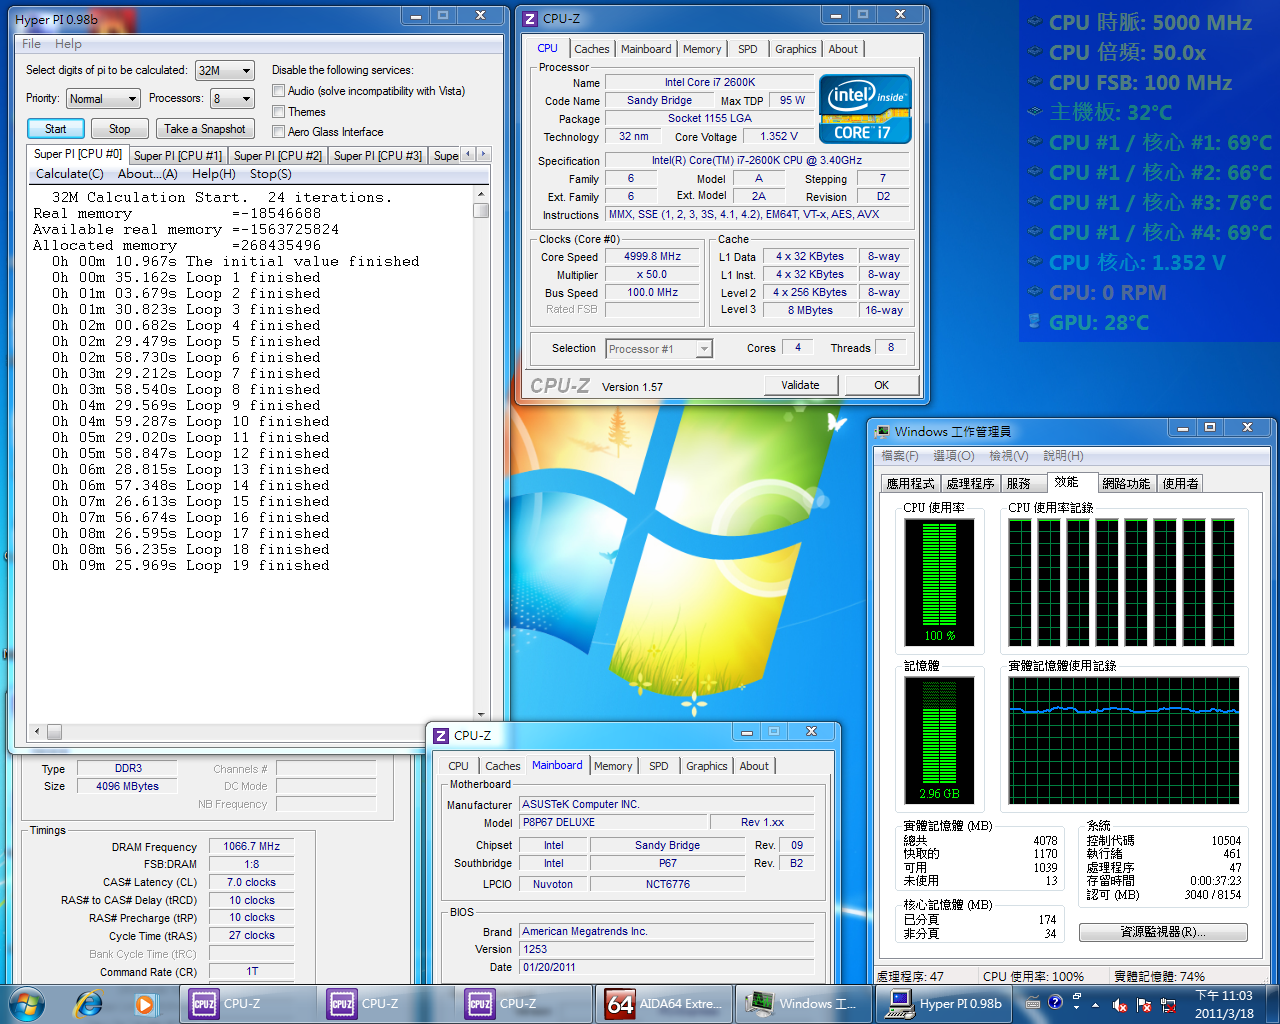Open the disconnected network tray icon
The width and height of the screenshot is (1280, 1024).
pos(1167,1004)
